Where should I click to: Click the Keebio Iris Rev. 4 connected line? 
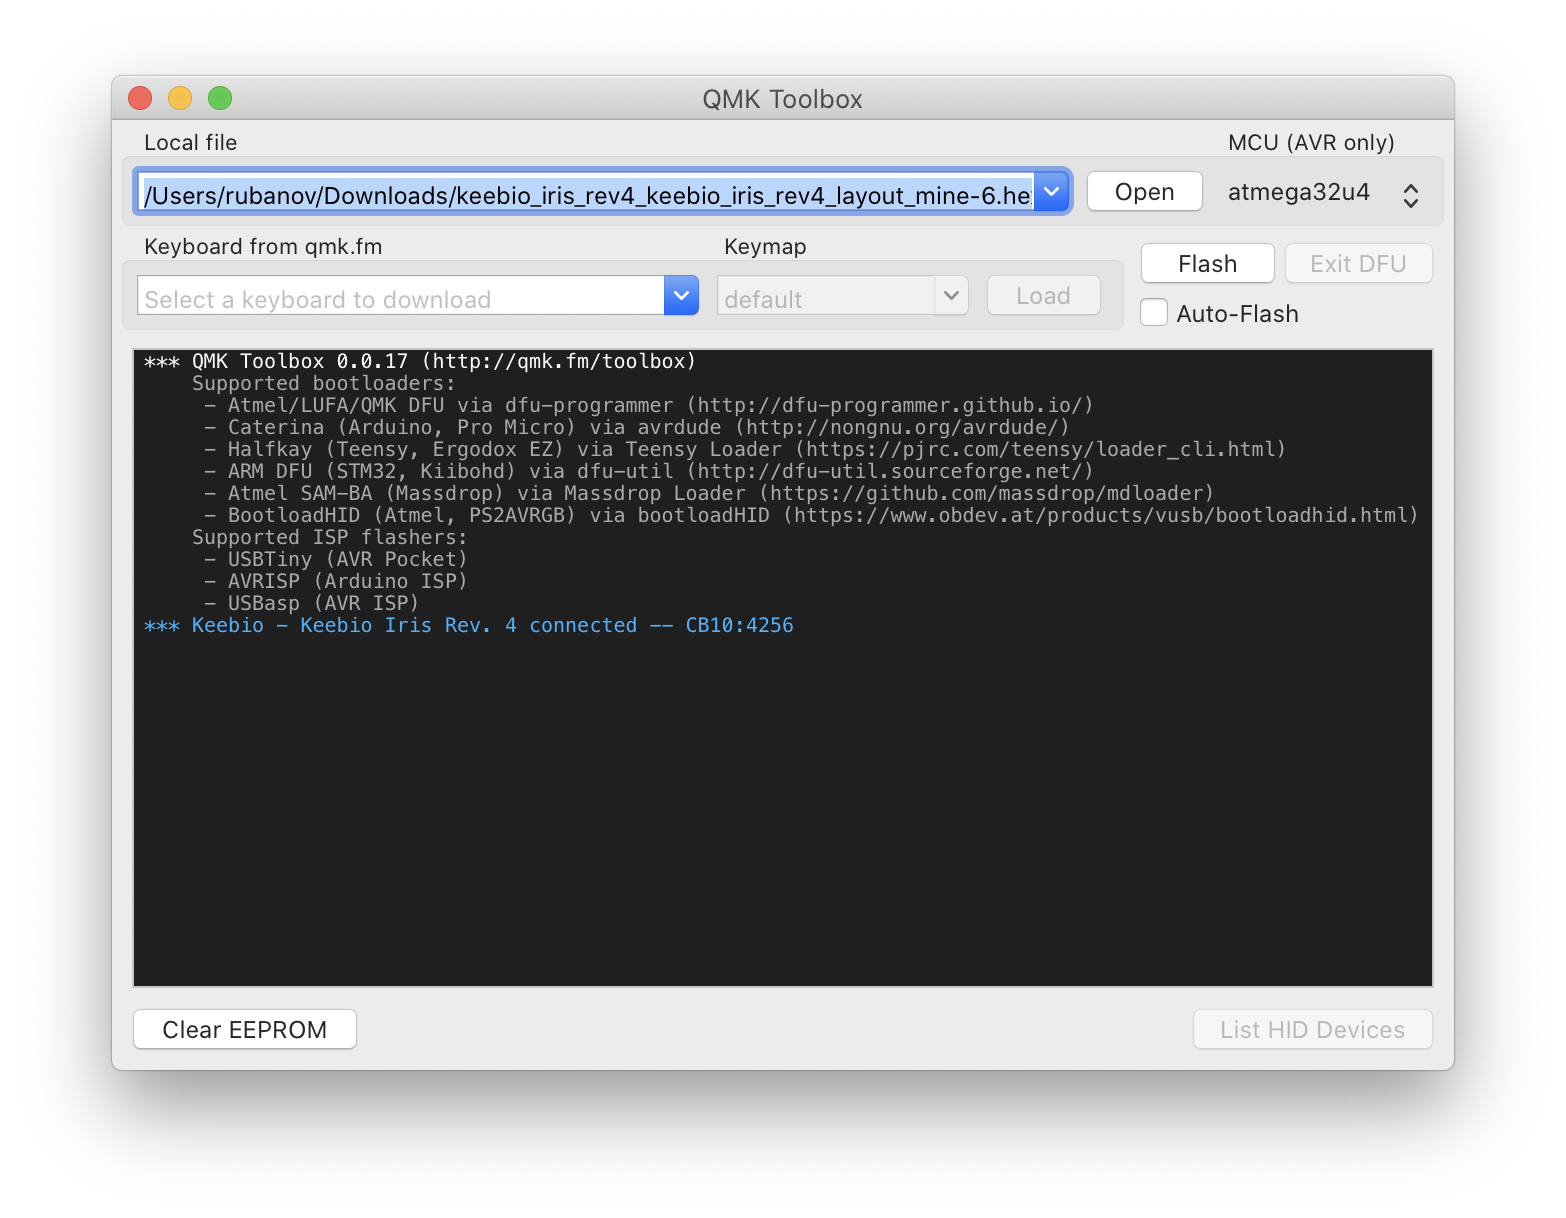(x=469, y=625)
